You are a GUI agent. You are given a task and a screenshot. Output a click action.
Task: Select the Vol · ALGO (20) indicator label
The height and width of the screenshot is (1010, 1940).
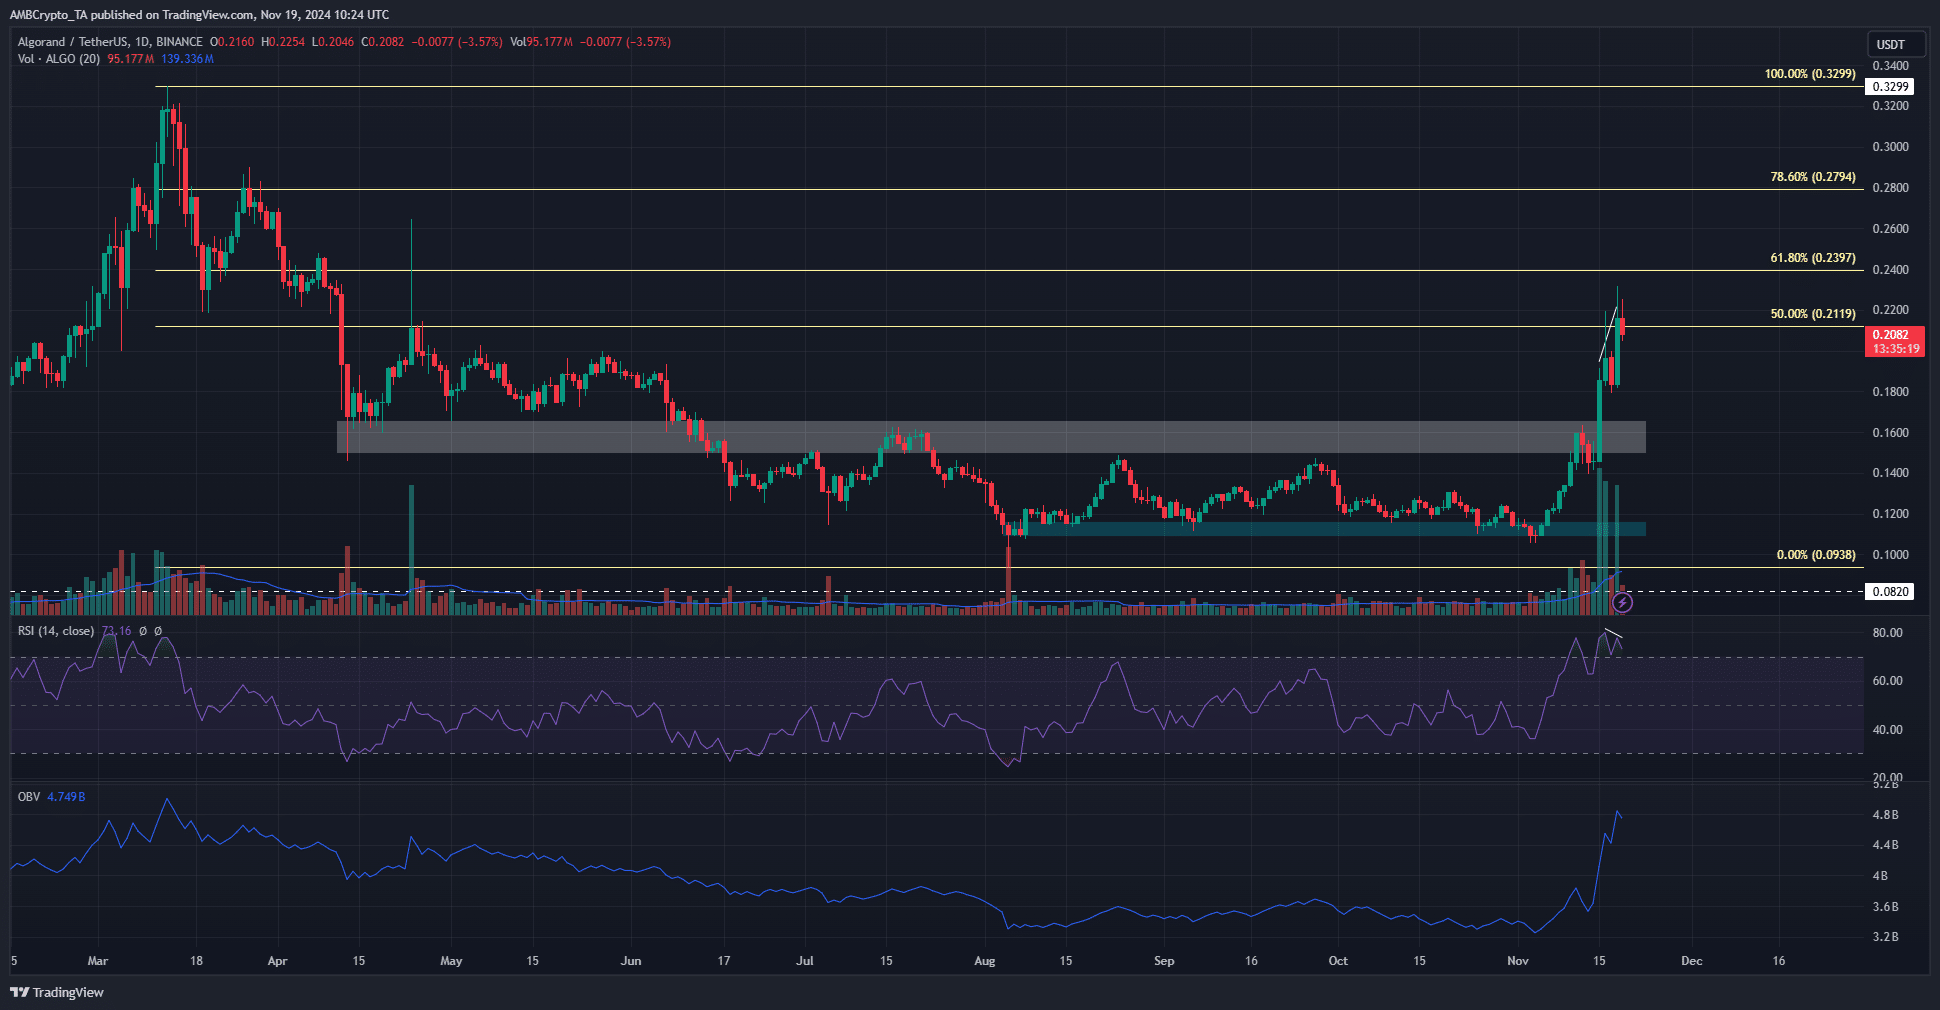tap(59, 59)
